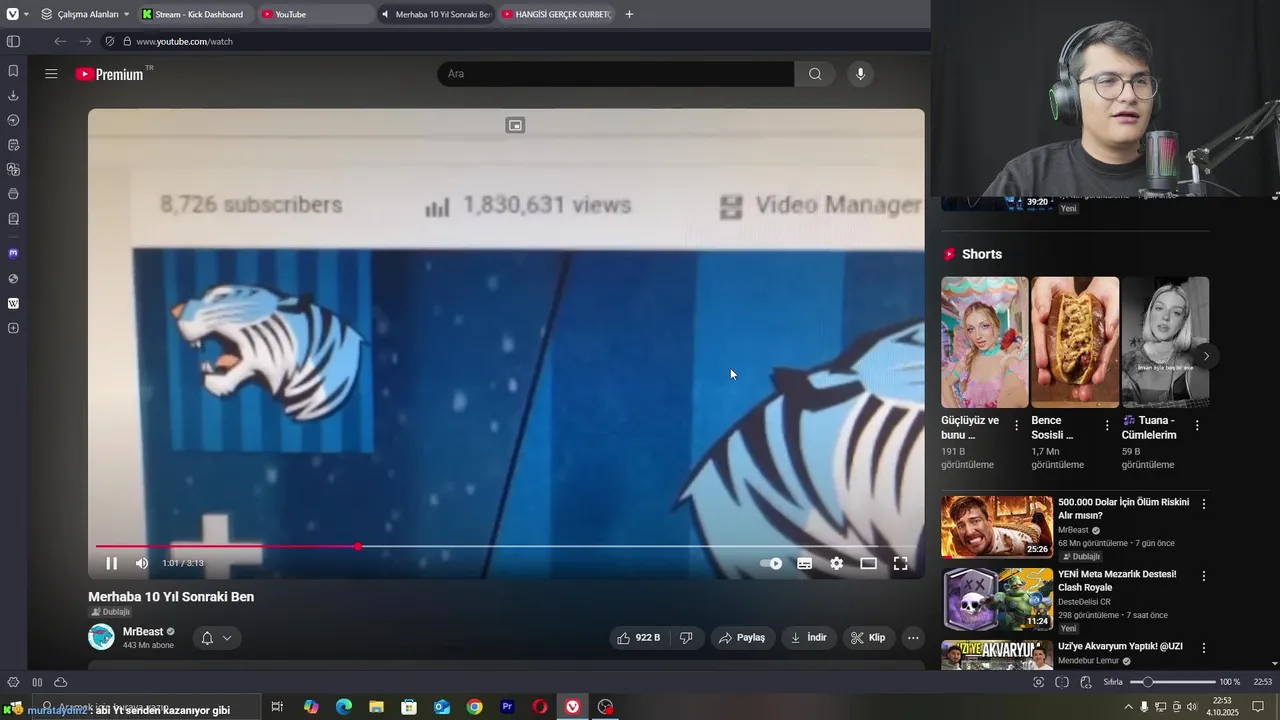This screenshot has width=1280, height=720.
Task: Open options menu for Güçlüyüz ve bunu short
Action: pyautogui.click(x=1017, y=426)
